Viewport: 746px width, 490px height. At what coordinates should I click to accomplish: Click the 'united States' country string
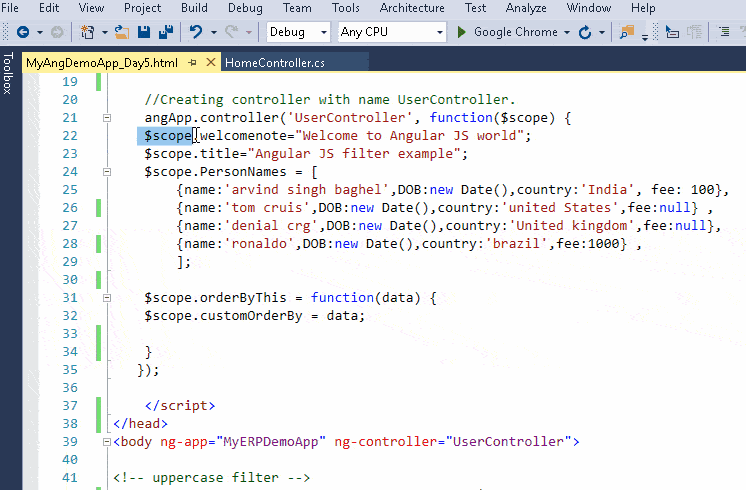[560, 207]
